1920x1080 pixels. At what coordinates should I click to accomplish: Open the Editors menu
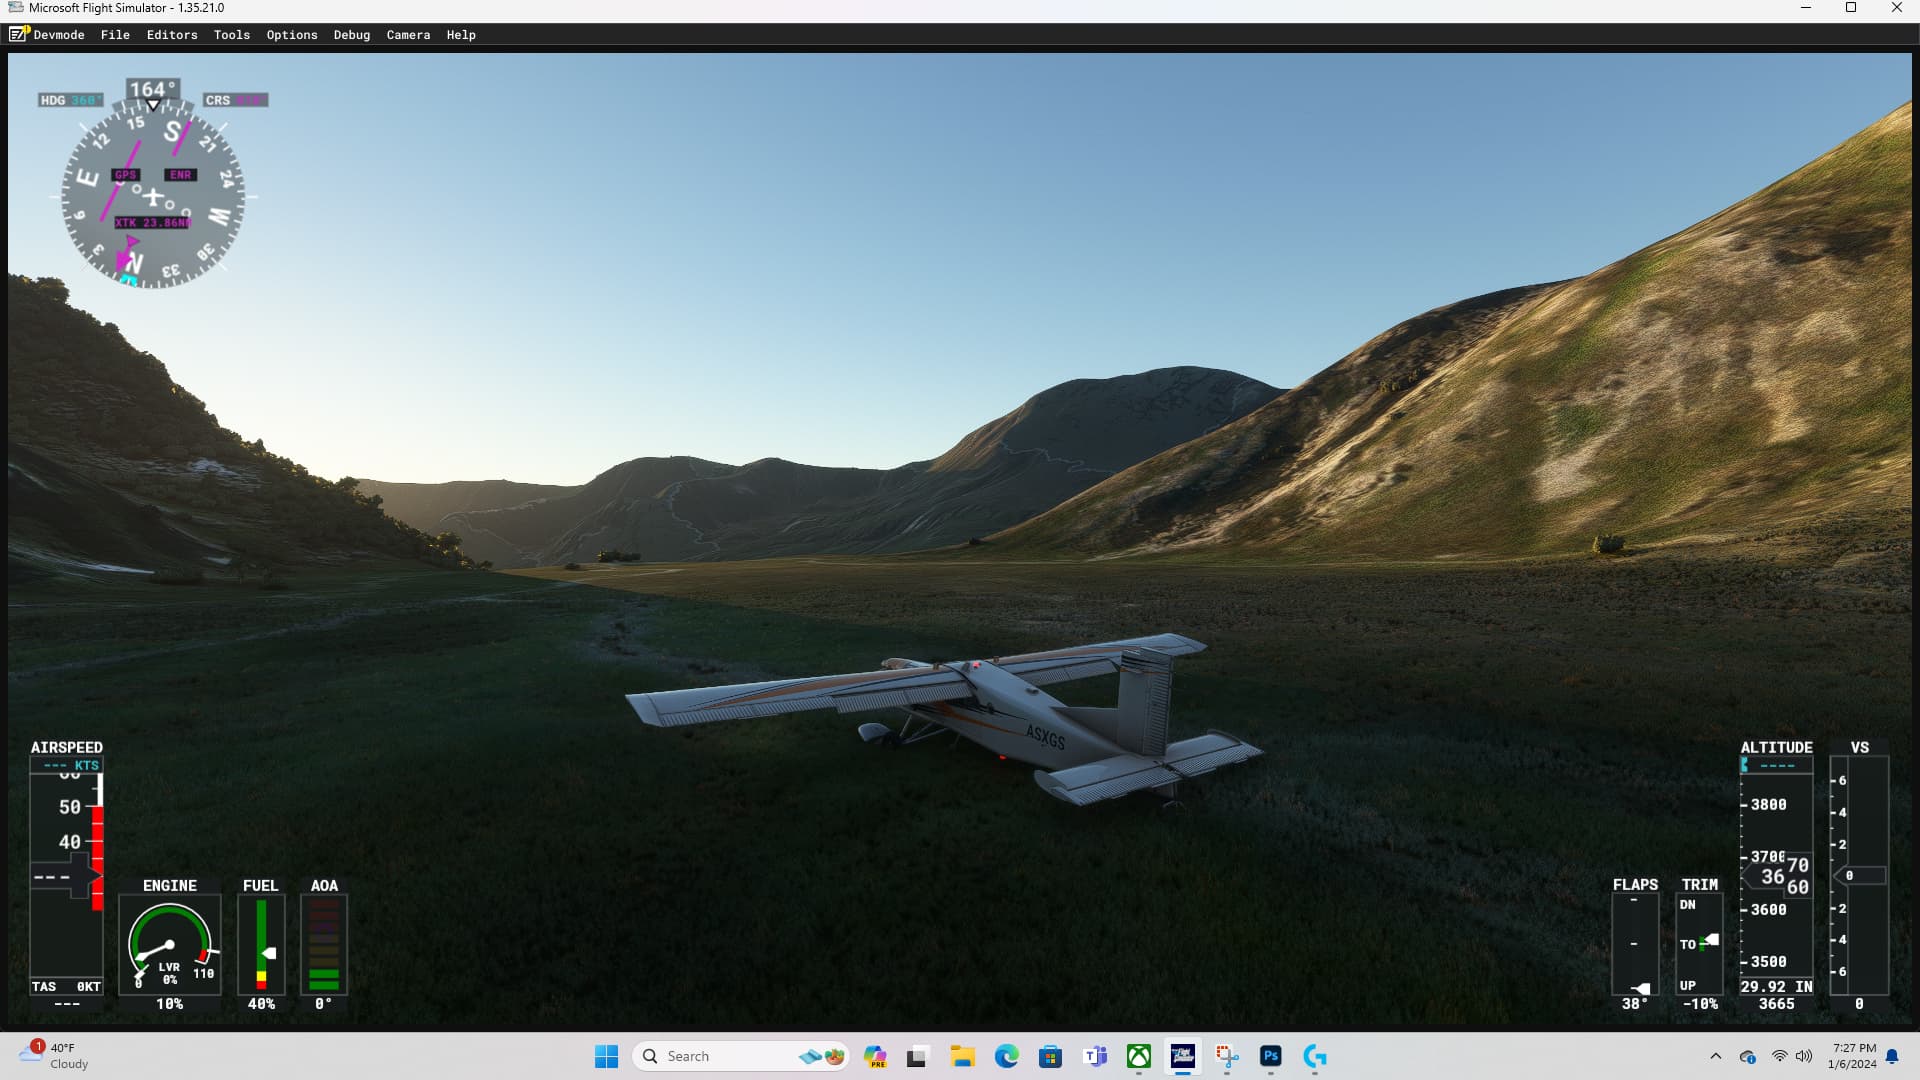pos(171,34)
